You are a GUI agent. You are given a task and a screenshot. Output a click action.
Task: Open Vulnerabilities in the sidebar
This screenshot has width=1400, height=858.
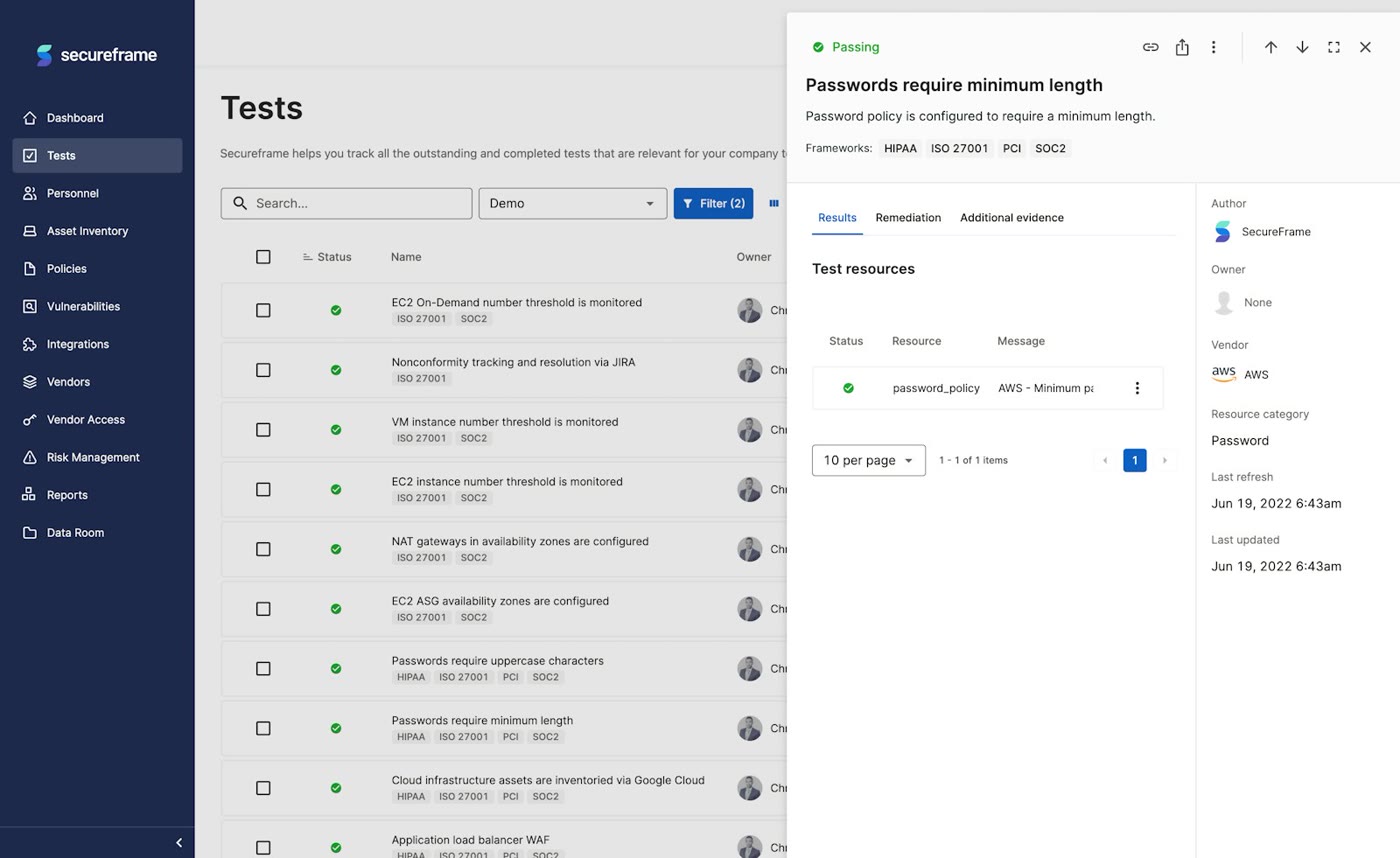(x=97, y=307)
